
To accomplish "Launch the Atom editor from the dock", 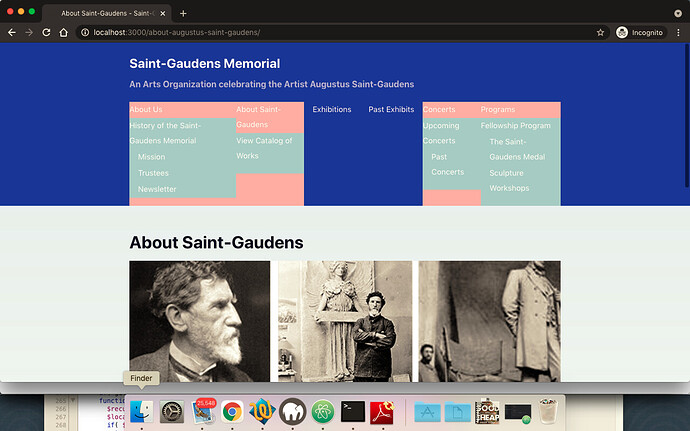I will pyautogui.click(x=323, y=411).
